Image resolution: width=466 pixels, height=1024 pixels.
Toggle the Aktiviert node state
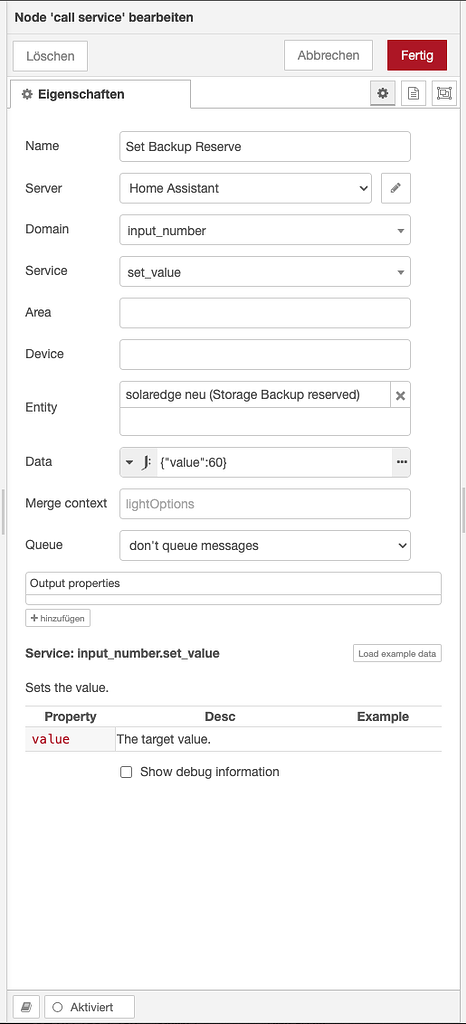[89, 1007]
